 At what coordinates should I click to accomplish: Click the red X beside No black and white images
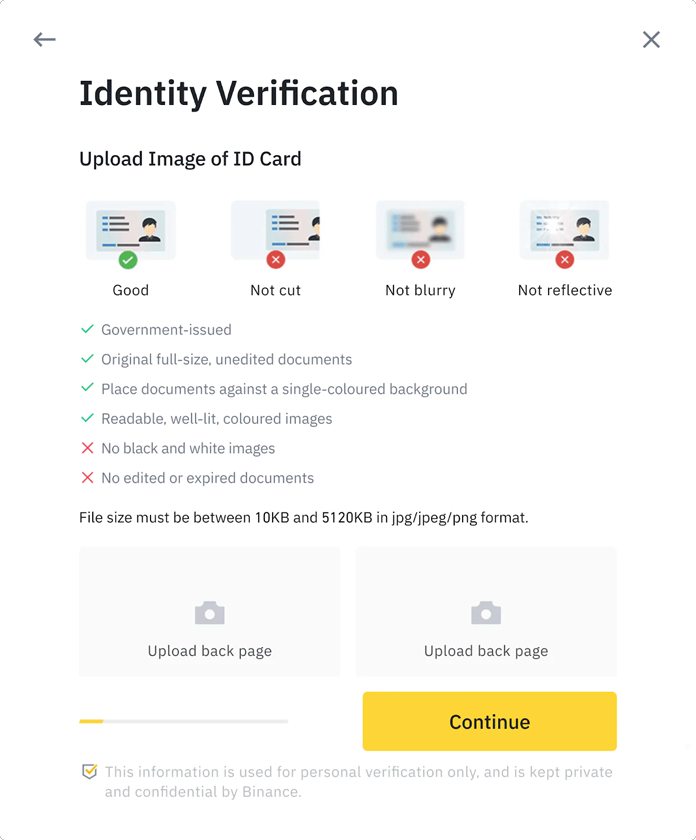click(x=88, y=449)
